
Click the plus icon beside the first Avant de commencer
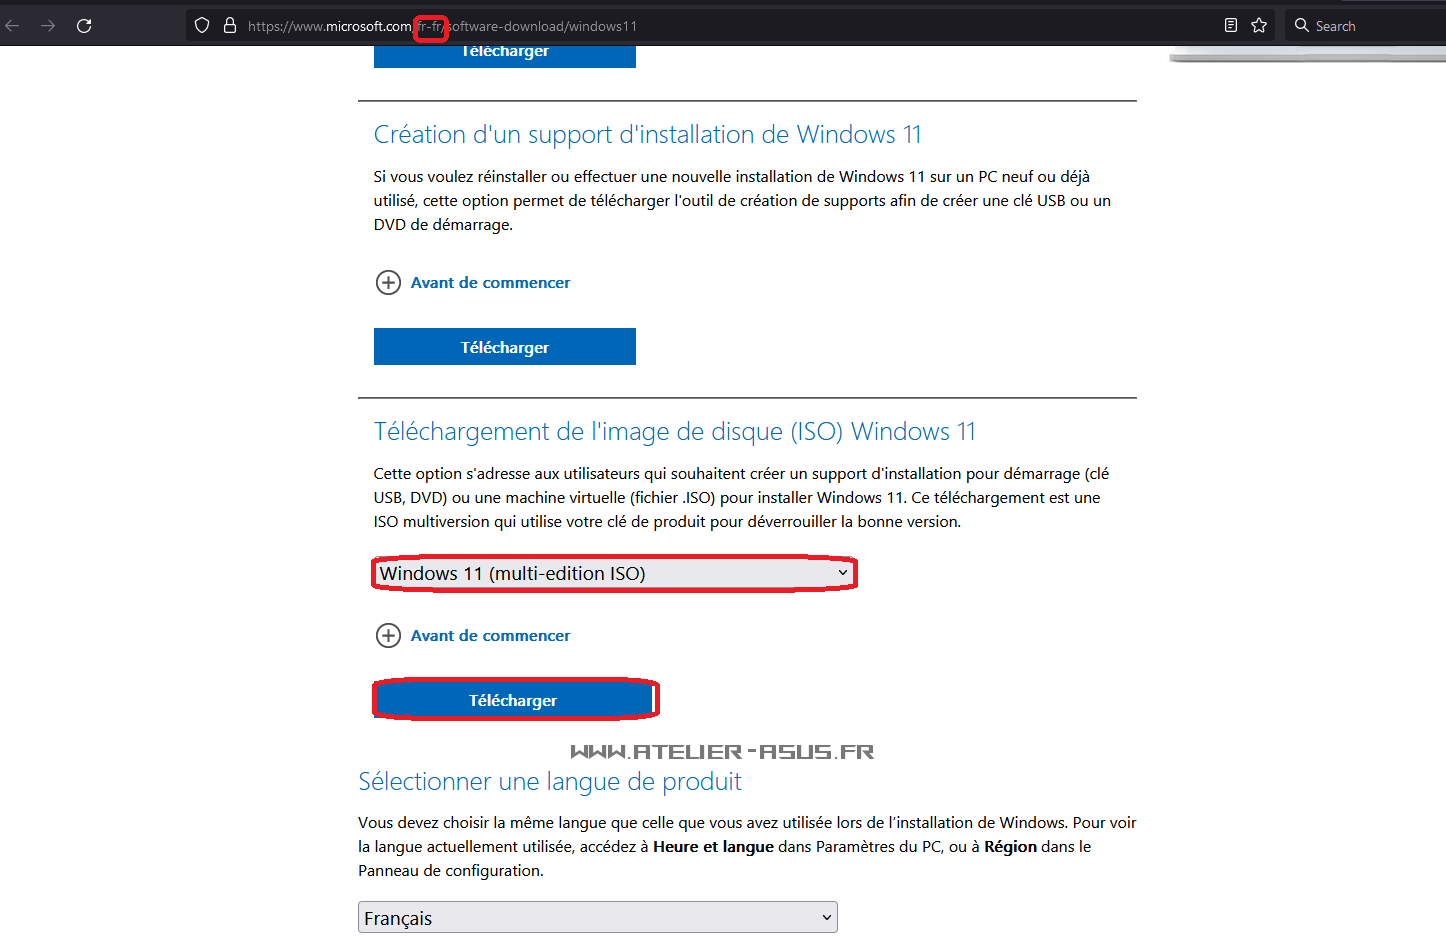coord(389,283)
